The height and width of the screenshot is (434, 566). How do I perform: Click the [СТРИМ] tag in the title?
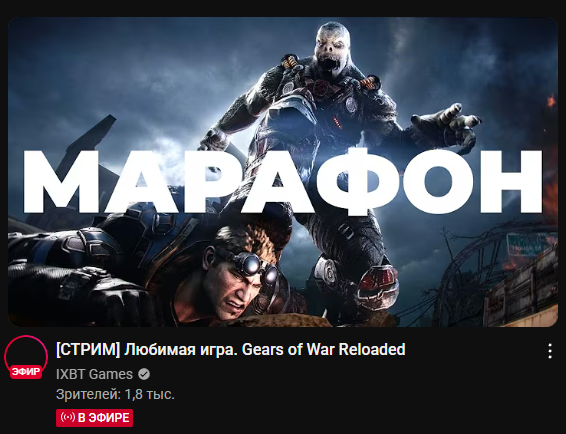pyautogui.click(x=88, y=350)
